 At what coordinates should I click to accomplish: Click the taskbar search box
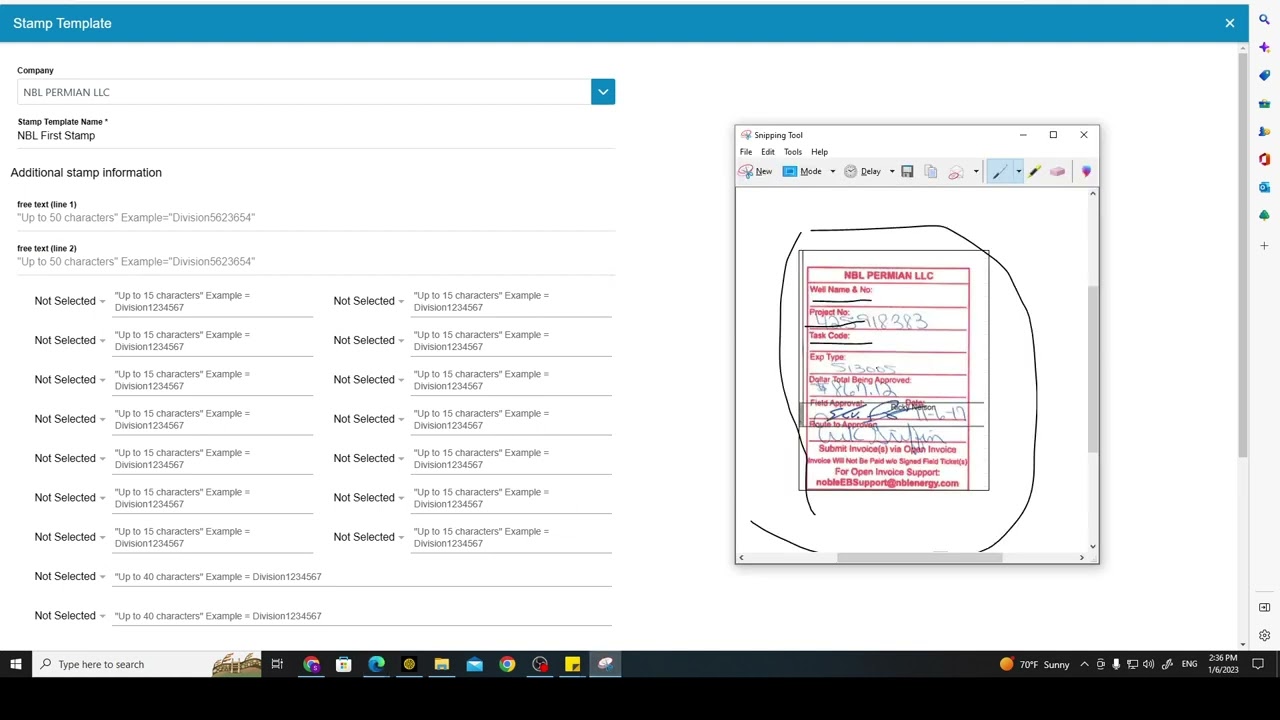coord(148,664)
